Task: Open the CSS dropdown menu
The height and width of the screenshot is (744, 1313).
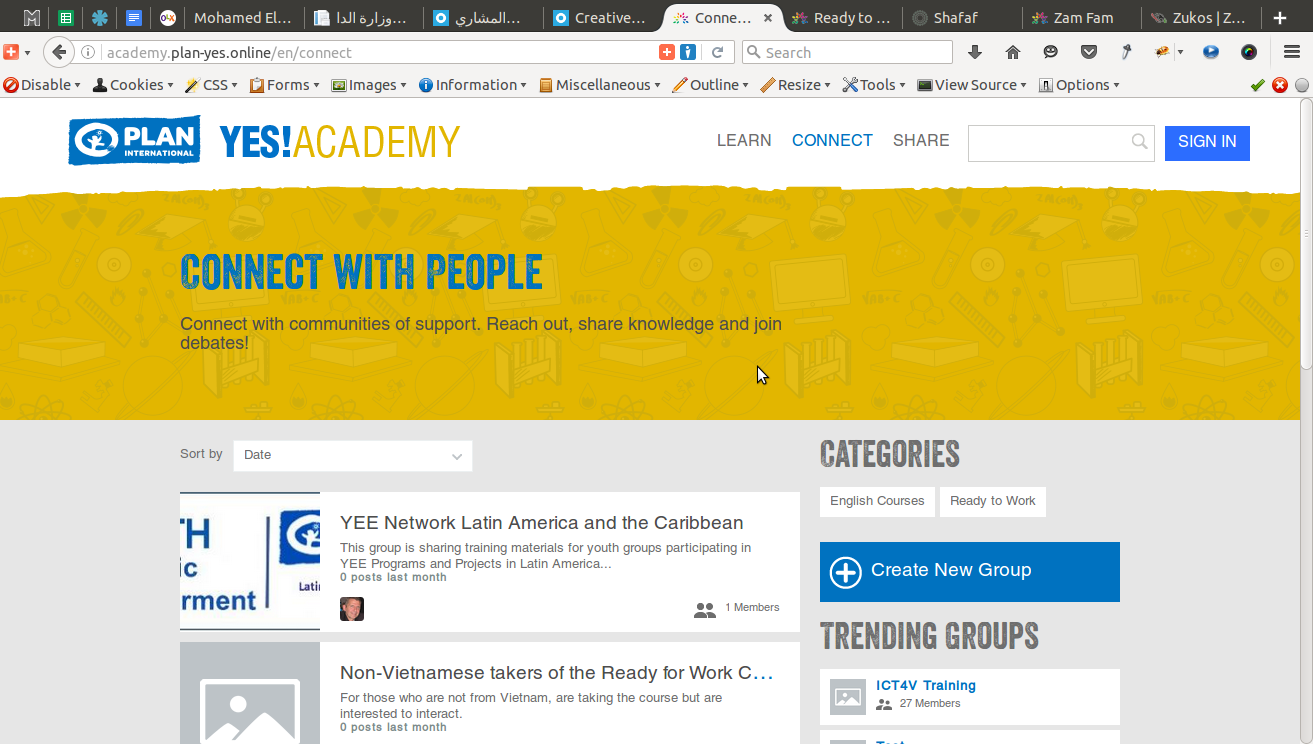Action: point(212,85)
